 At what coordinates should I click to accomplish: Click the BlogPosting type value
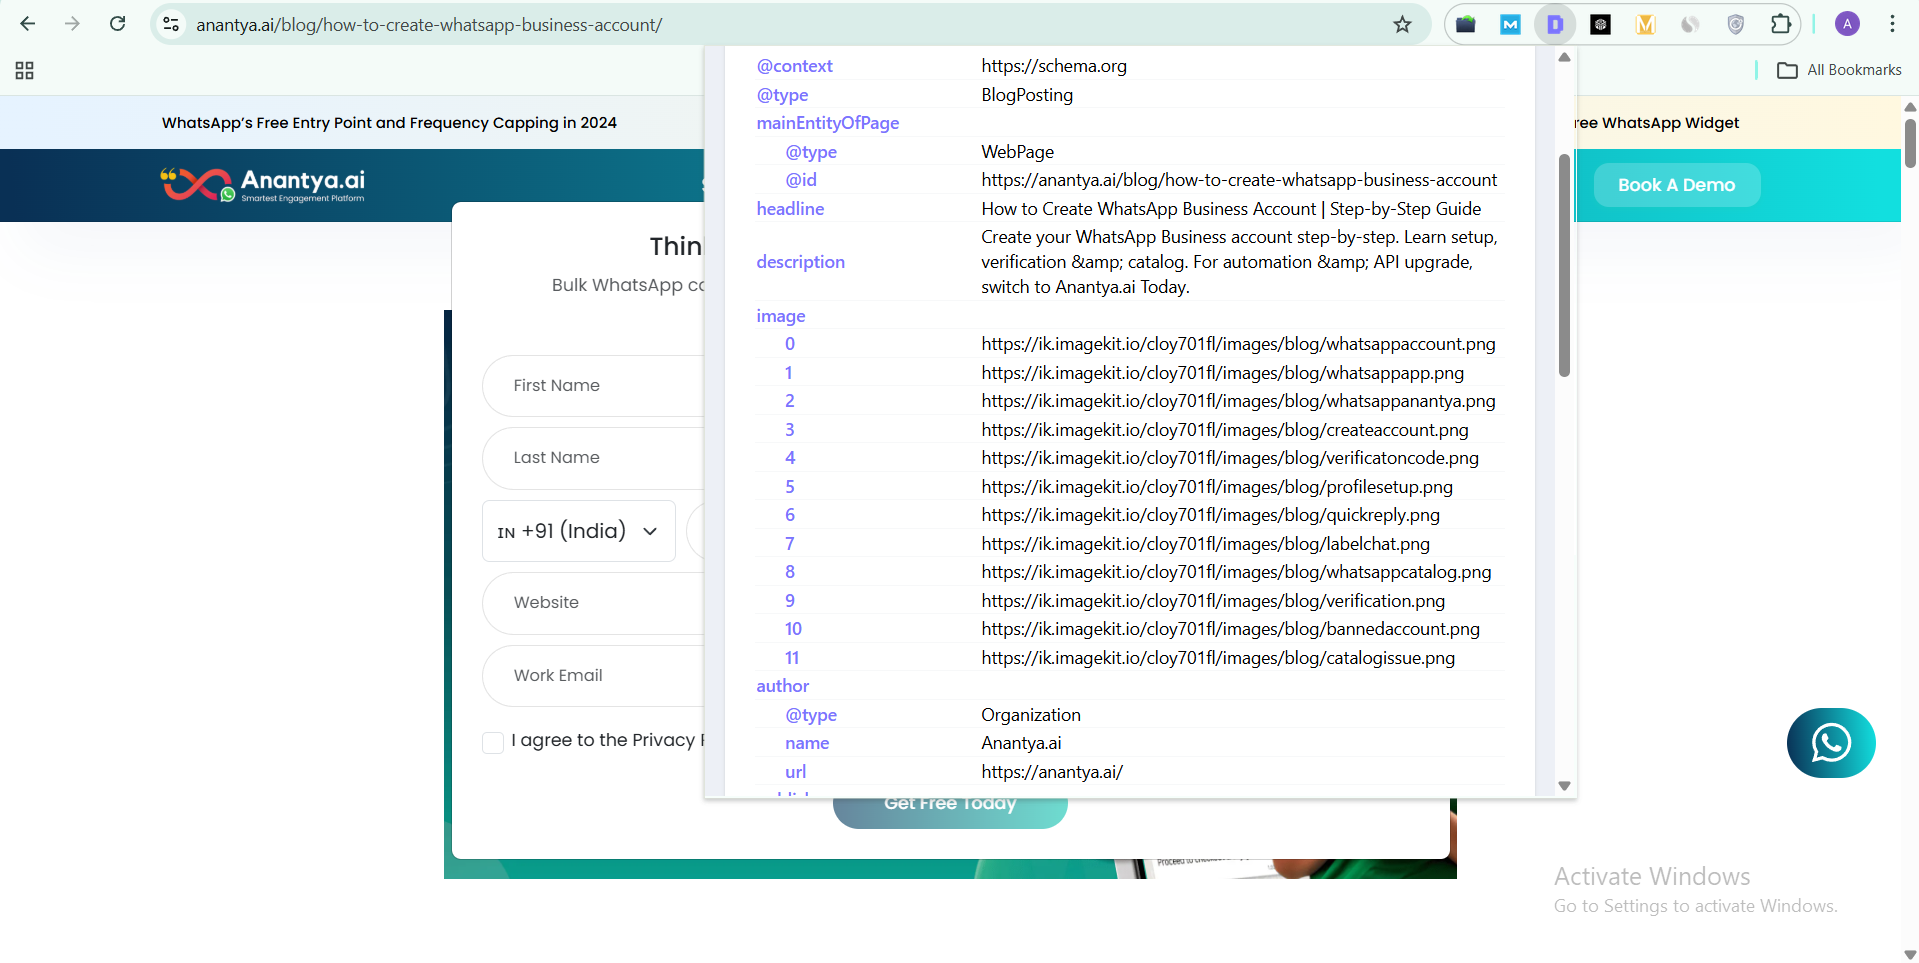coord(1027,95)
